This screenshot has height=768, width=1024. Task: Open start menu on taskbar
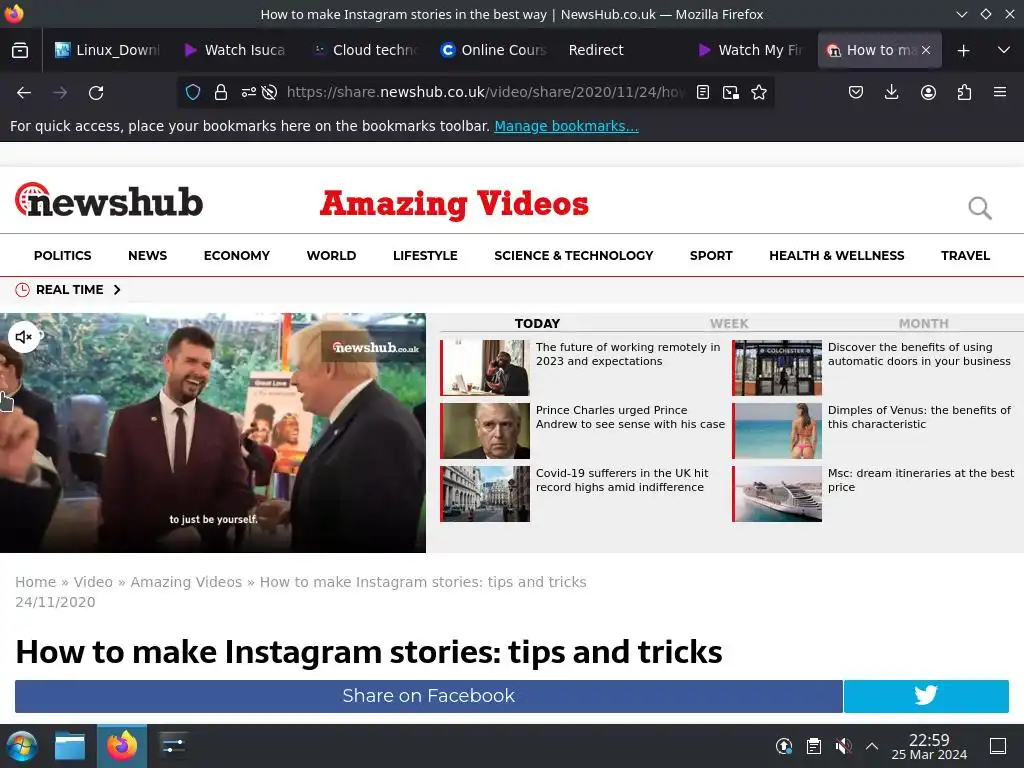coord(22,746)
